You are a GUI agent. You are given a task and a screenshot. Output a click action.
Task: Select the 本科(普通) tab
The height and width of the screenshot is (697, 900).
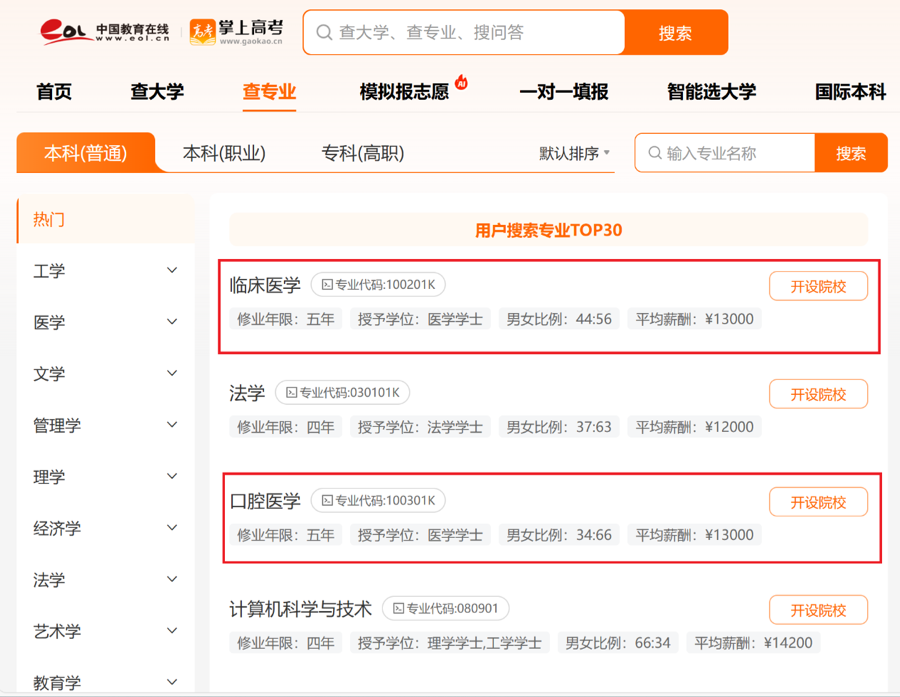pos(86,153)
